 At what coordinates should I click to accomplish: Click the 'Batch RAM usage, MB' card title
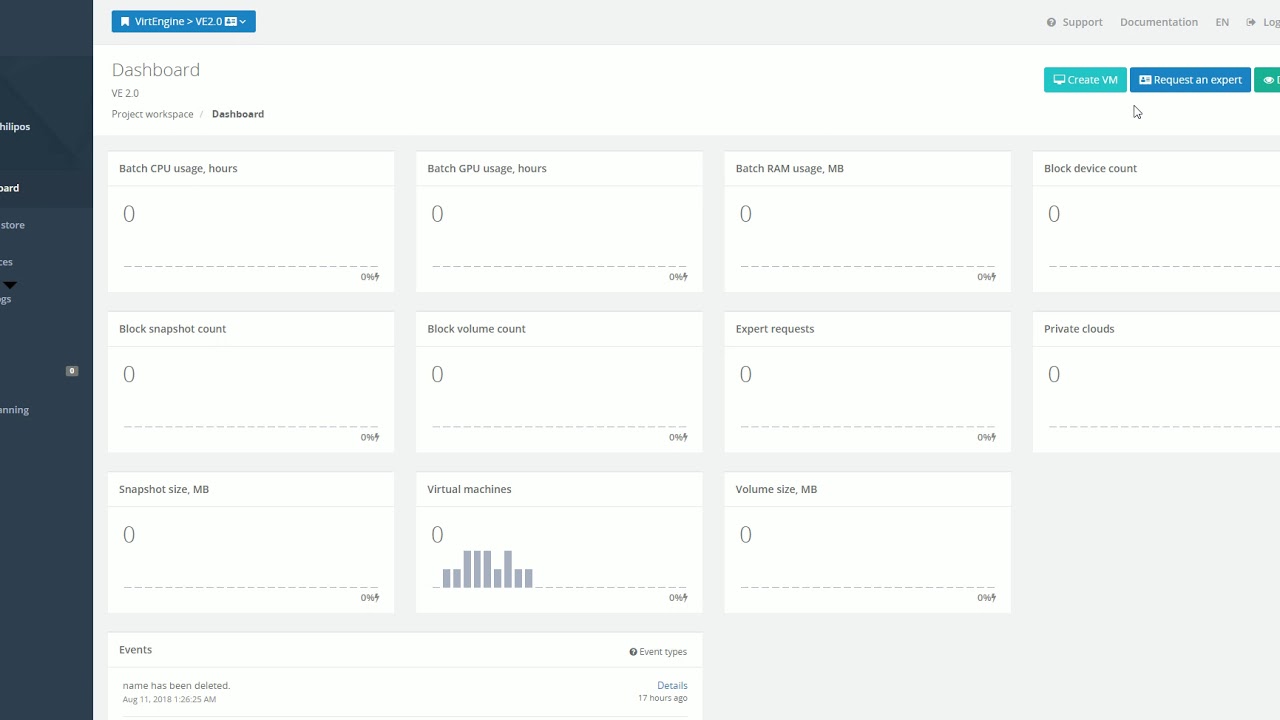point(790,168)
